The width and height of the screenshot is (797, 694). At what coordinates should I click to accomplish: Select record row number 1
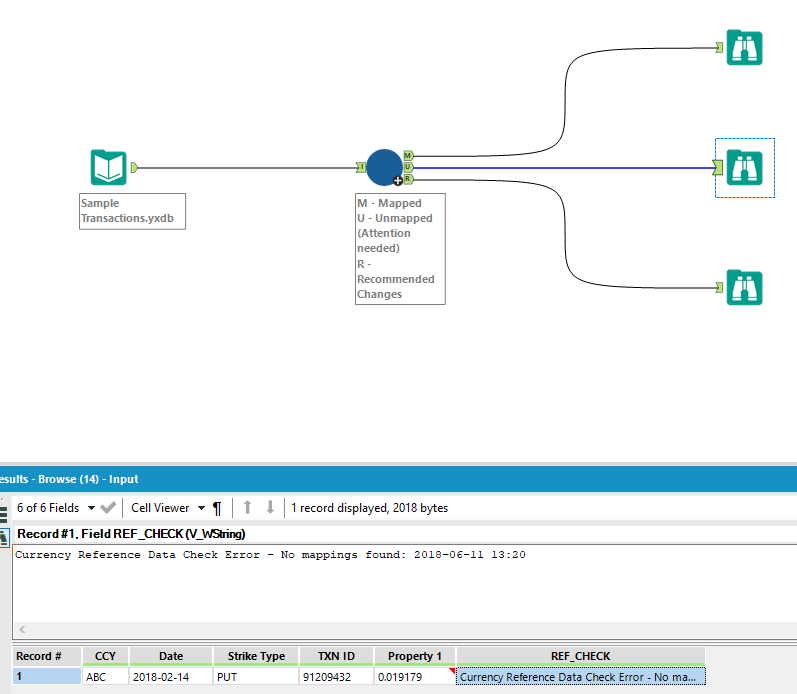click(x=47, y=677)
